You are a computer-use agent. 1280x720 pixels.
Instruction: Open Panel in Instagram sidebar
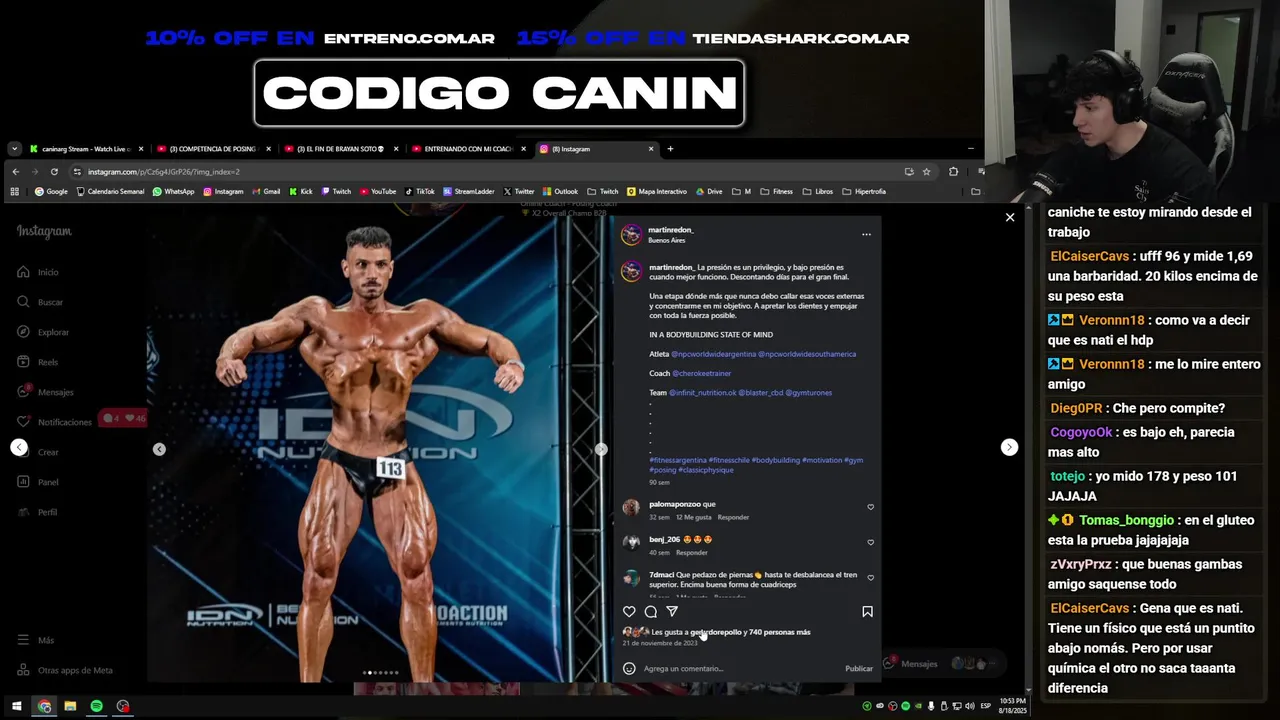(37, 482)
